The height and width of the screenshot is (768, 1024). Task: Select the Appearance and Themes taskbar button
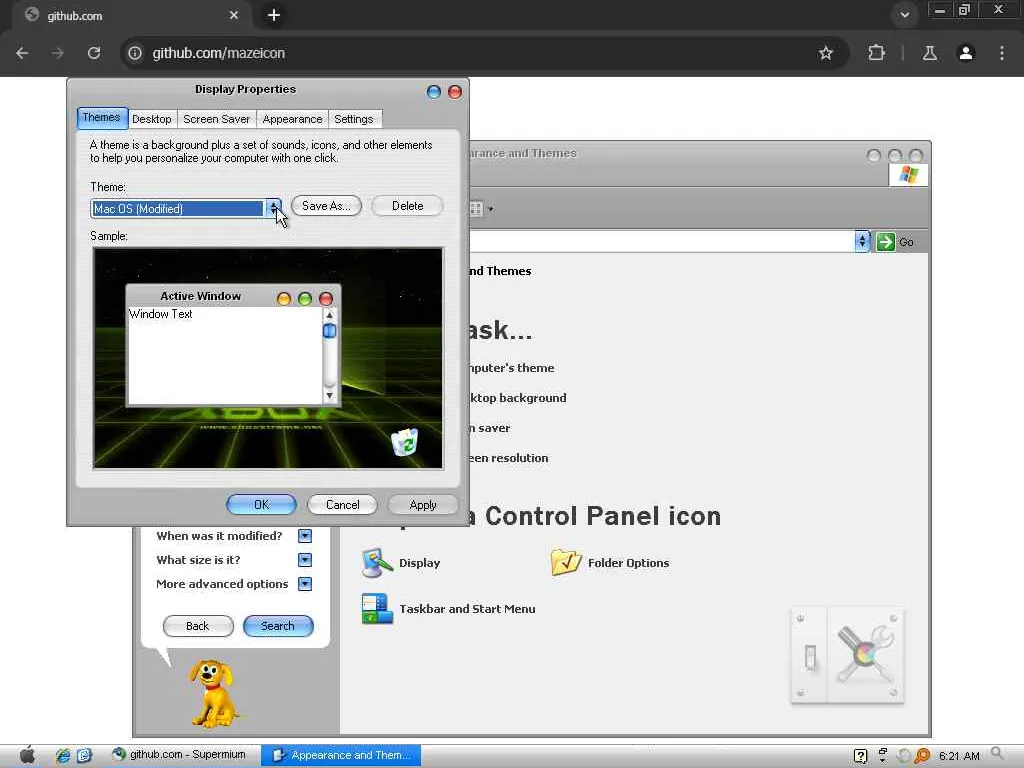(341, 756)
